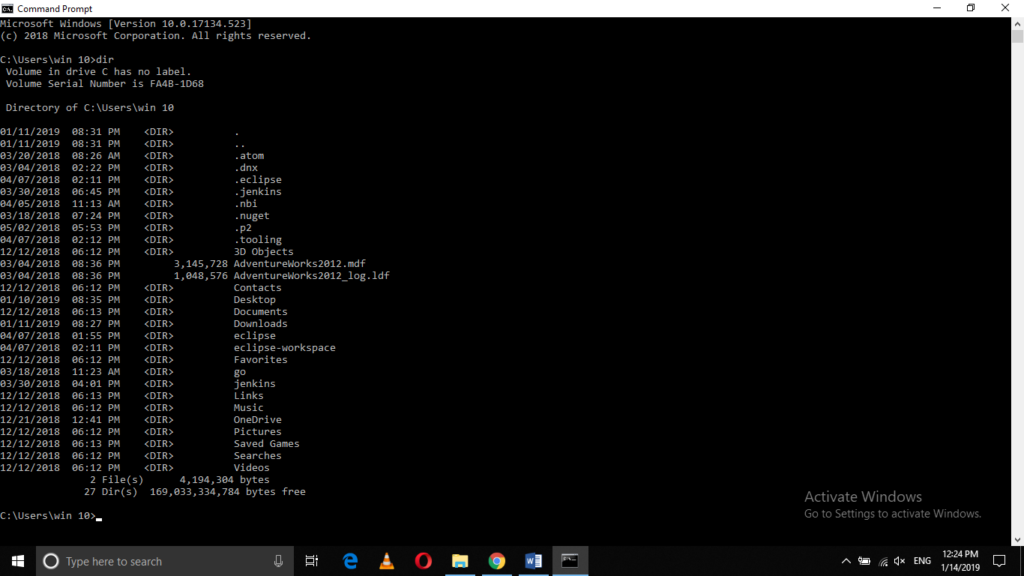The image size is (1024, 576).
Task: Click the battery icon in the system tray
Action: coord(862,561)
